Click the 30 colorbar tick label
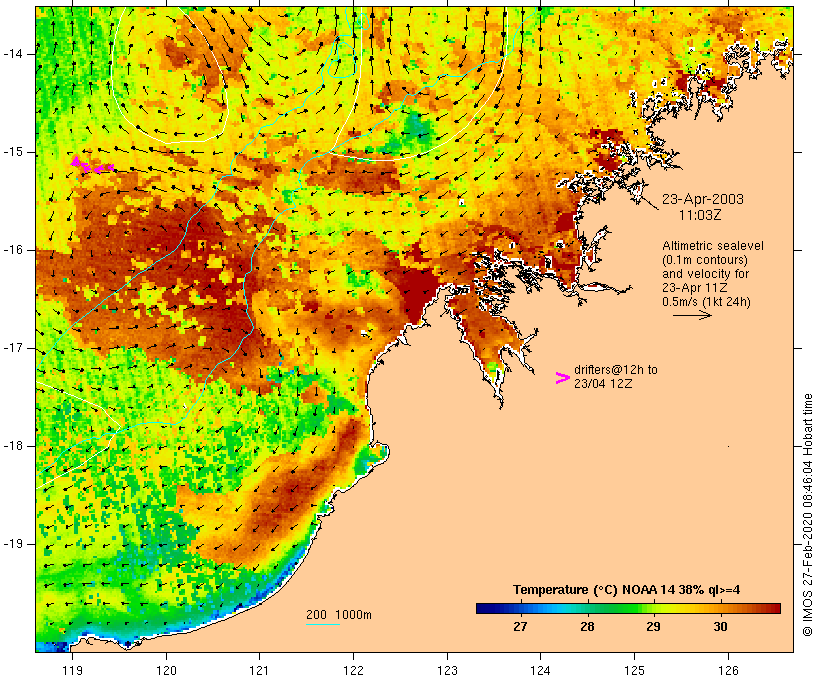 (x=720, y=627)
